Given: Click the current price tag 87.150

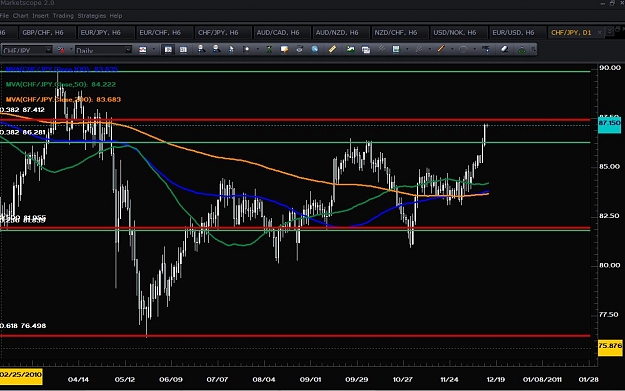Looking at the screenshot, I should pos(609,124).
